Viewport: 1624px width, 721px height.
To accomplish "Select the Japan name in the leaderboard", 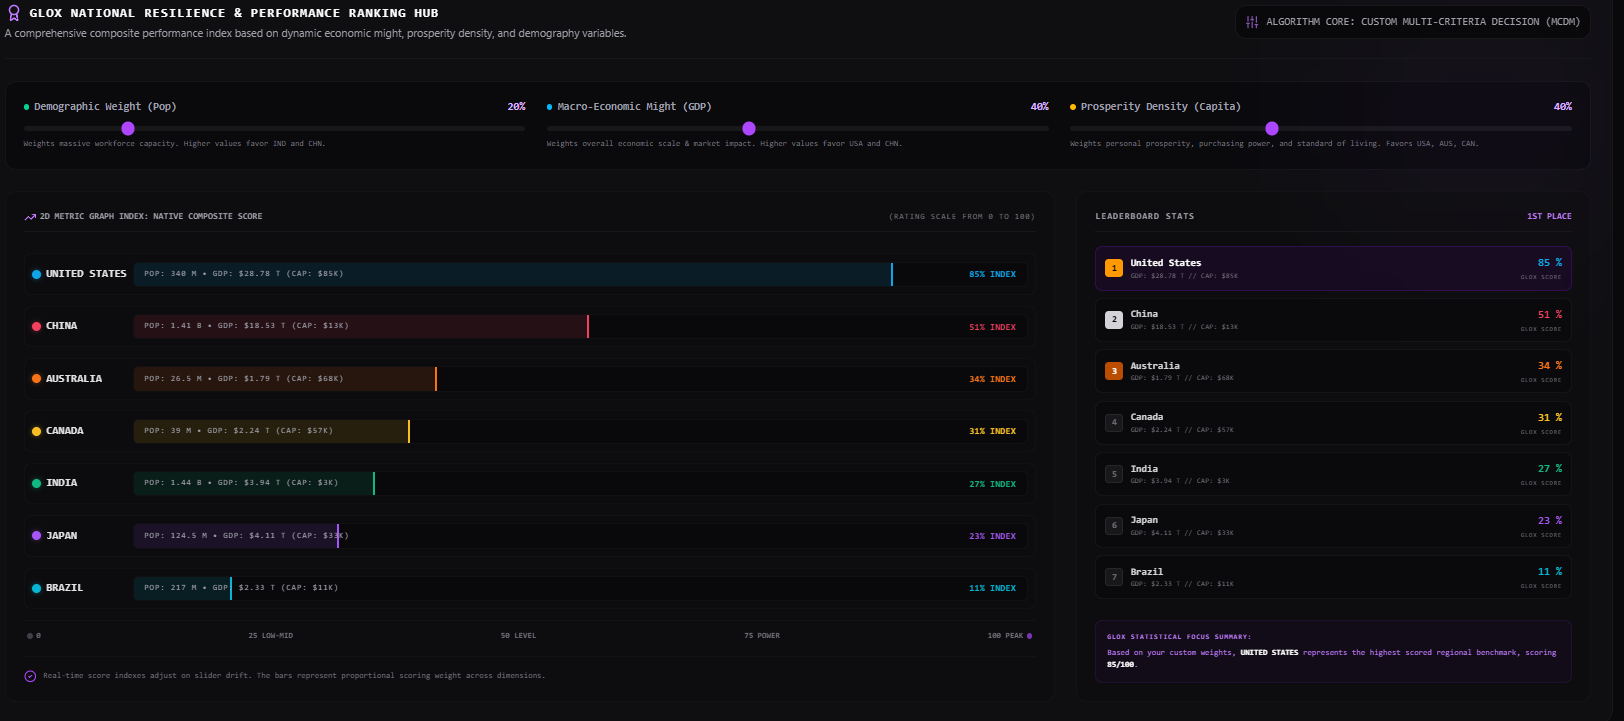I will [1144, 520].
